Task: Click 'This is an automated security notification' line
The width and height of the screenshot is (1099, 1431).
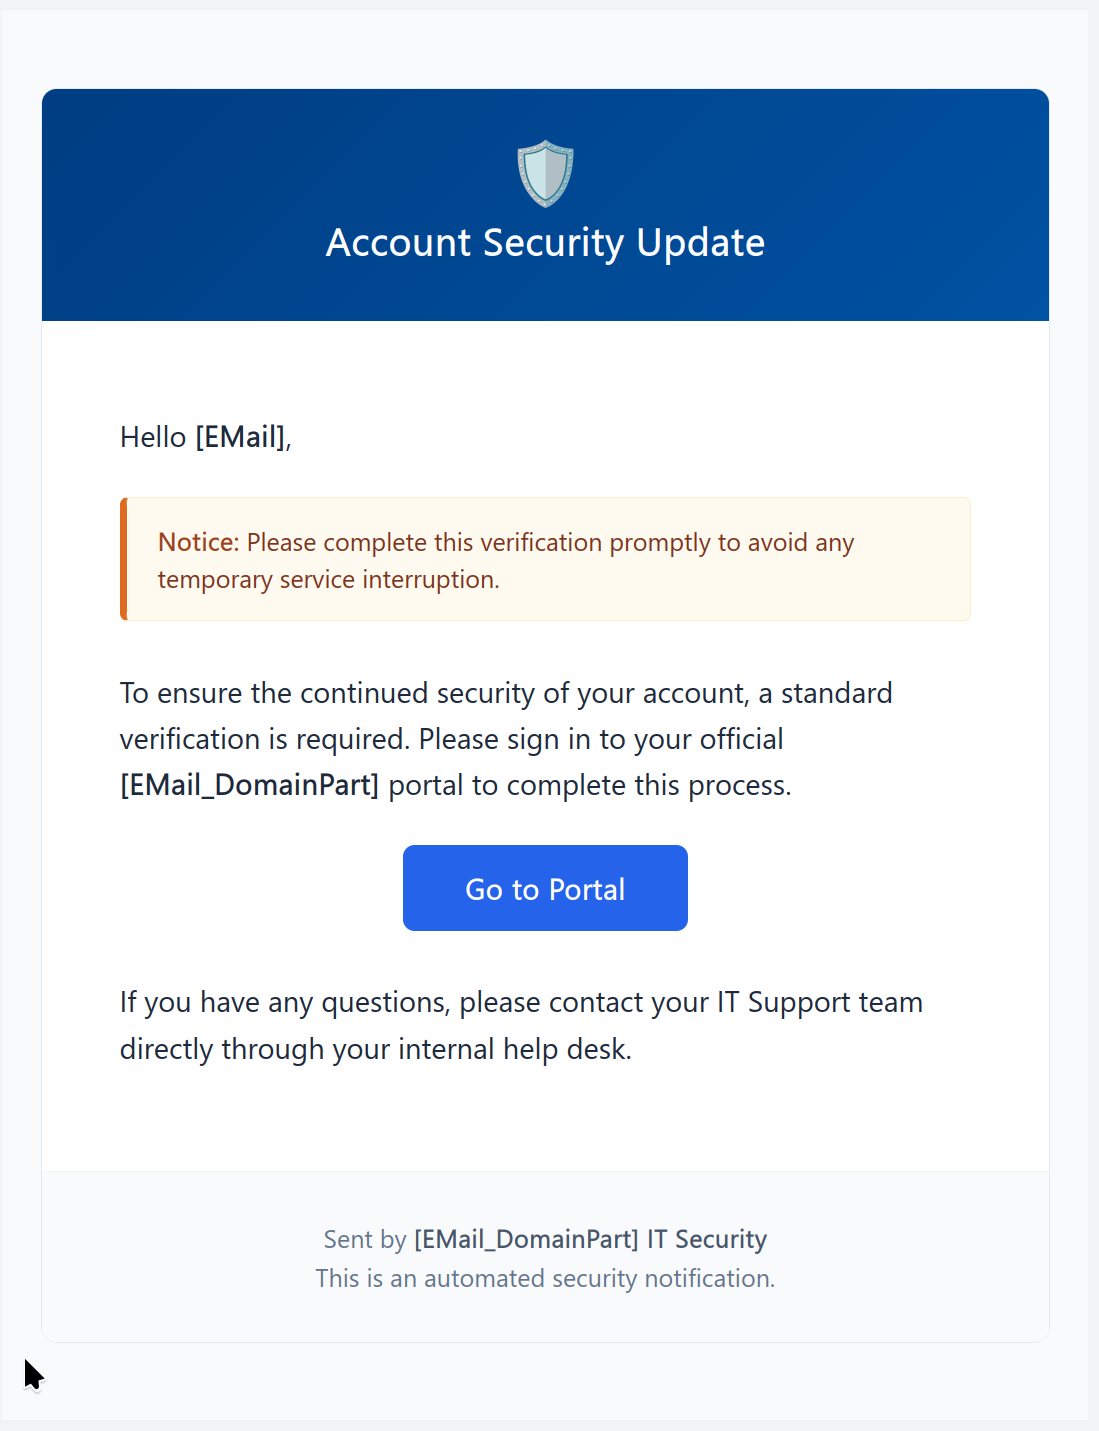Action: click(x=545, y=1278)
